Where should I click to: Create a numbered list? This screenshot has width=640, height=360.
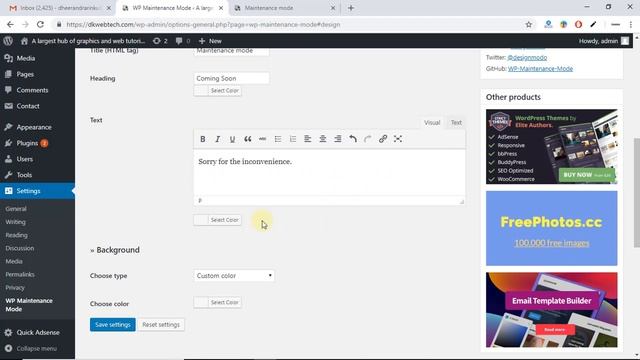tap(293, 139)
